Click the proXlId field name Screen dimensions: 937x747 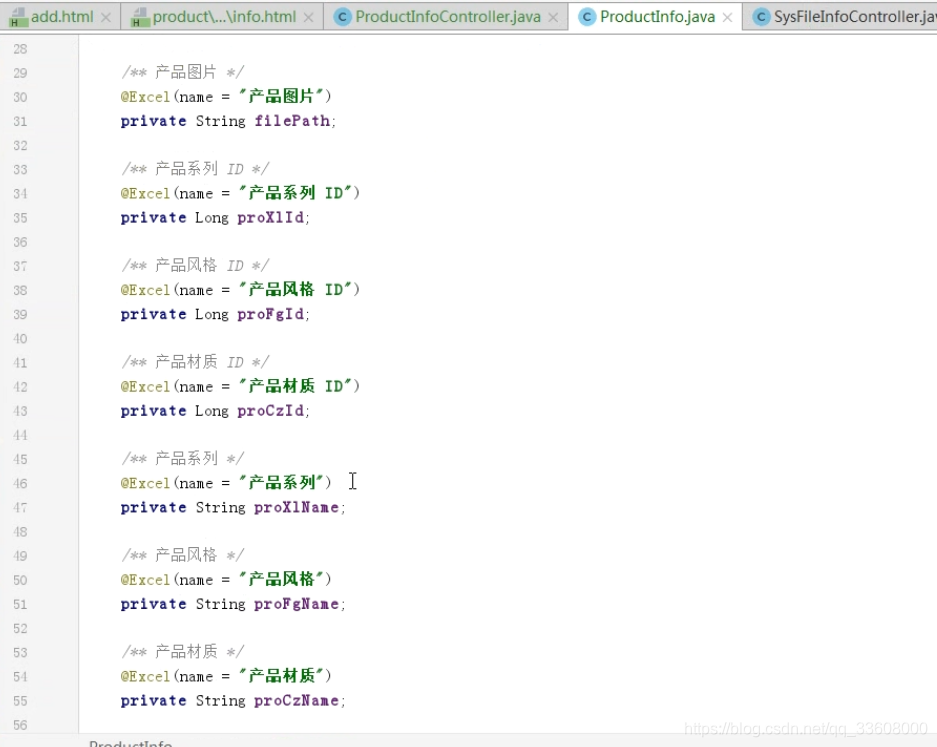[x=271, y=218]
